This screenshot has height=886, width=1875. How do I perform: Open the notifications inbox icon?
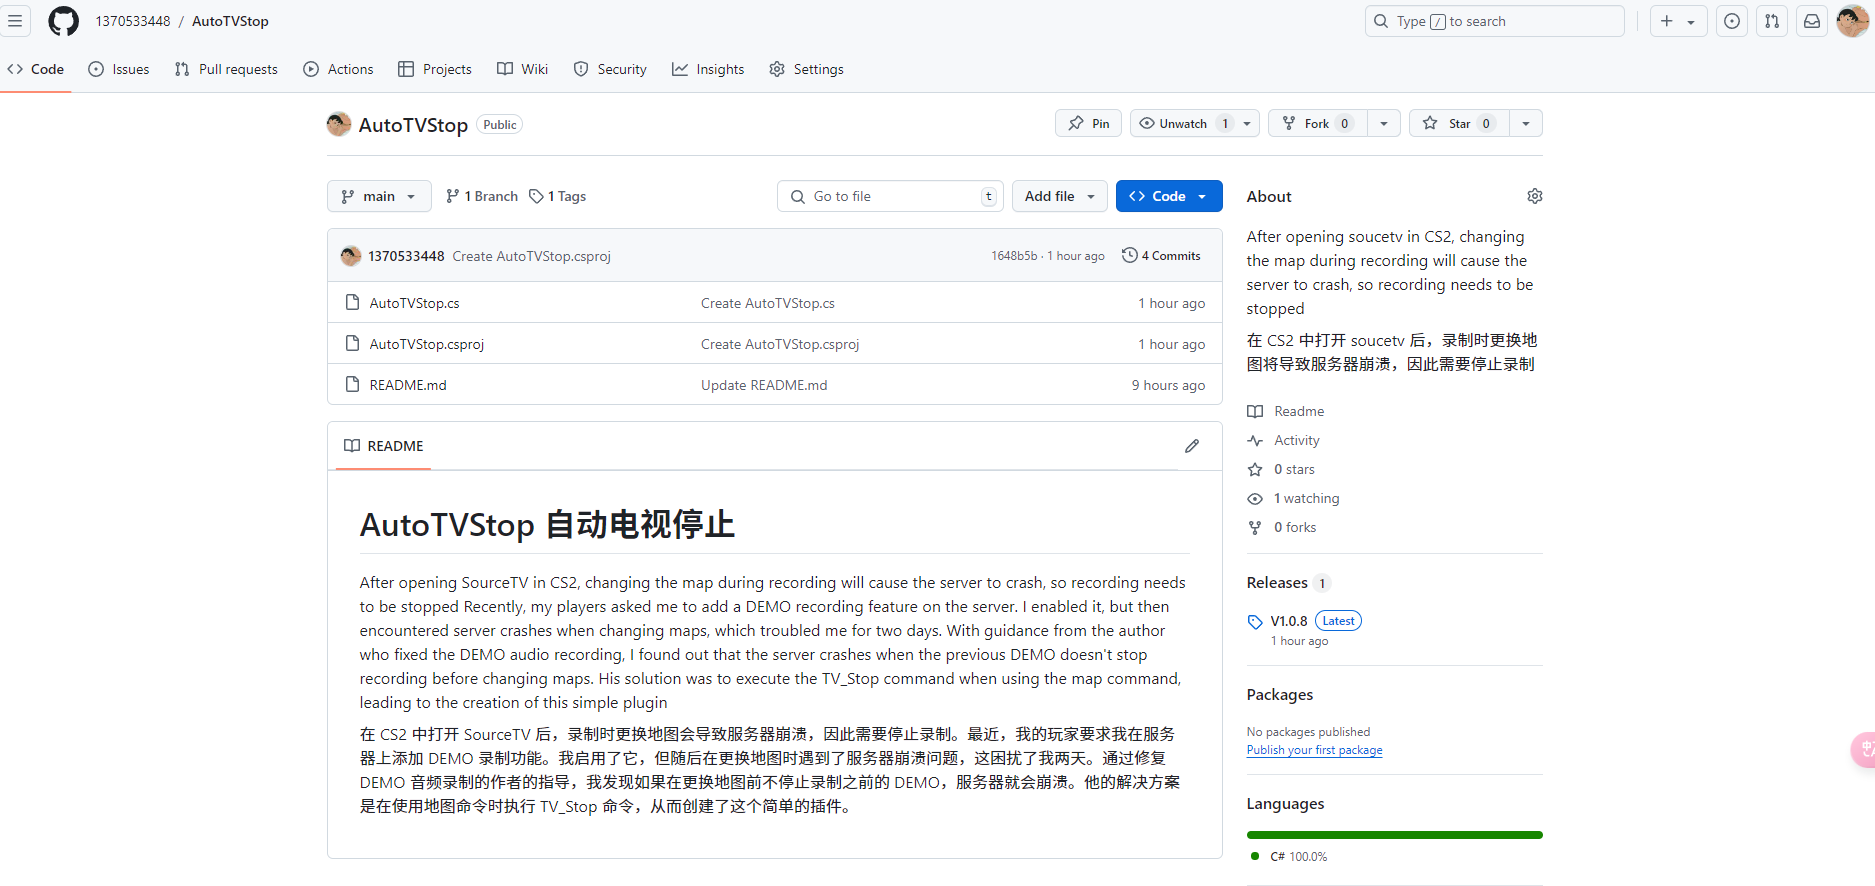click(1812, 21)
